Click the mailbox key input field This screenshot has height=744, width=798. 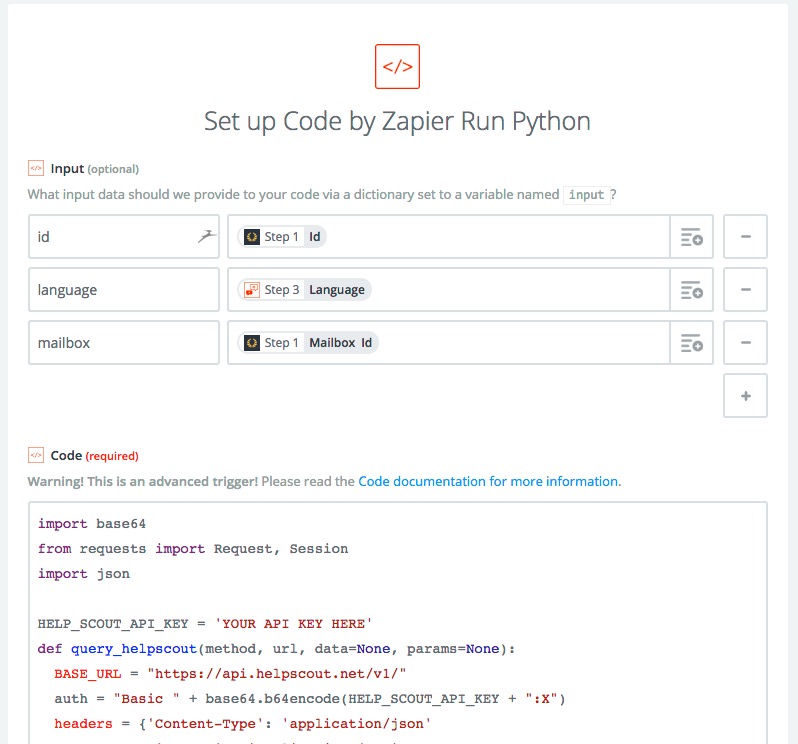124,342
